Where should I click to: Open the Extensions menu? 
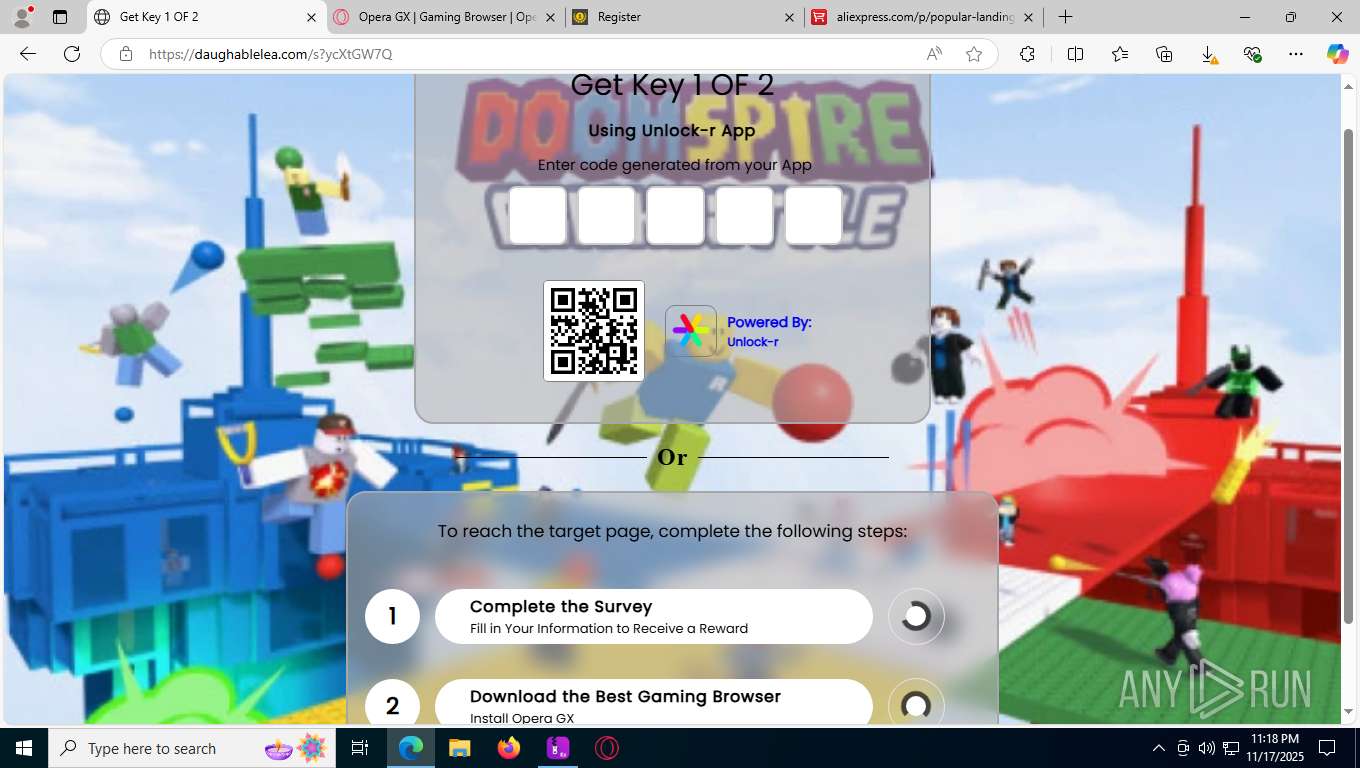[1028, 54]
